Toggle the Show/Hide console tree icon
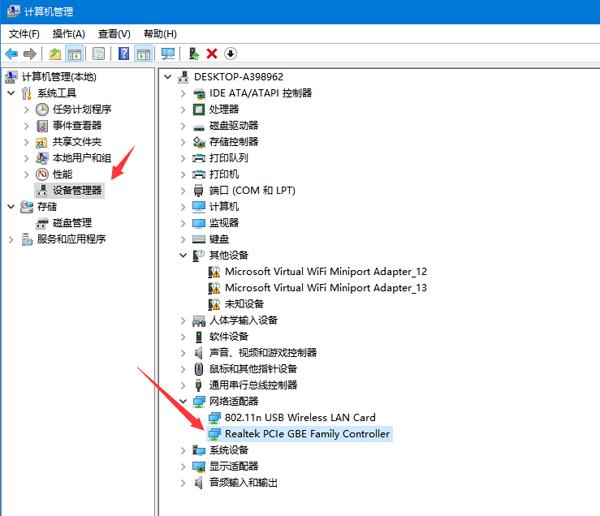The width and height of the screenshot is (600, 516). tap(75, 54)
